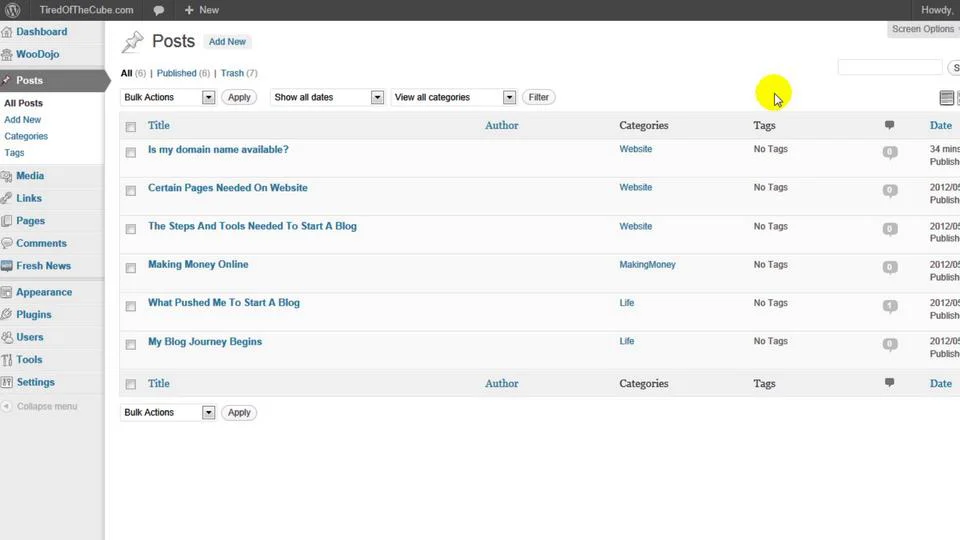
Task: Click the Appearance icon in sidebar
Action: pos(7,292)
